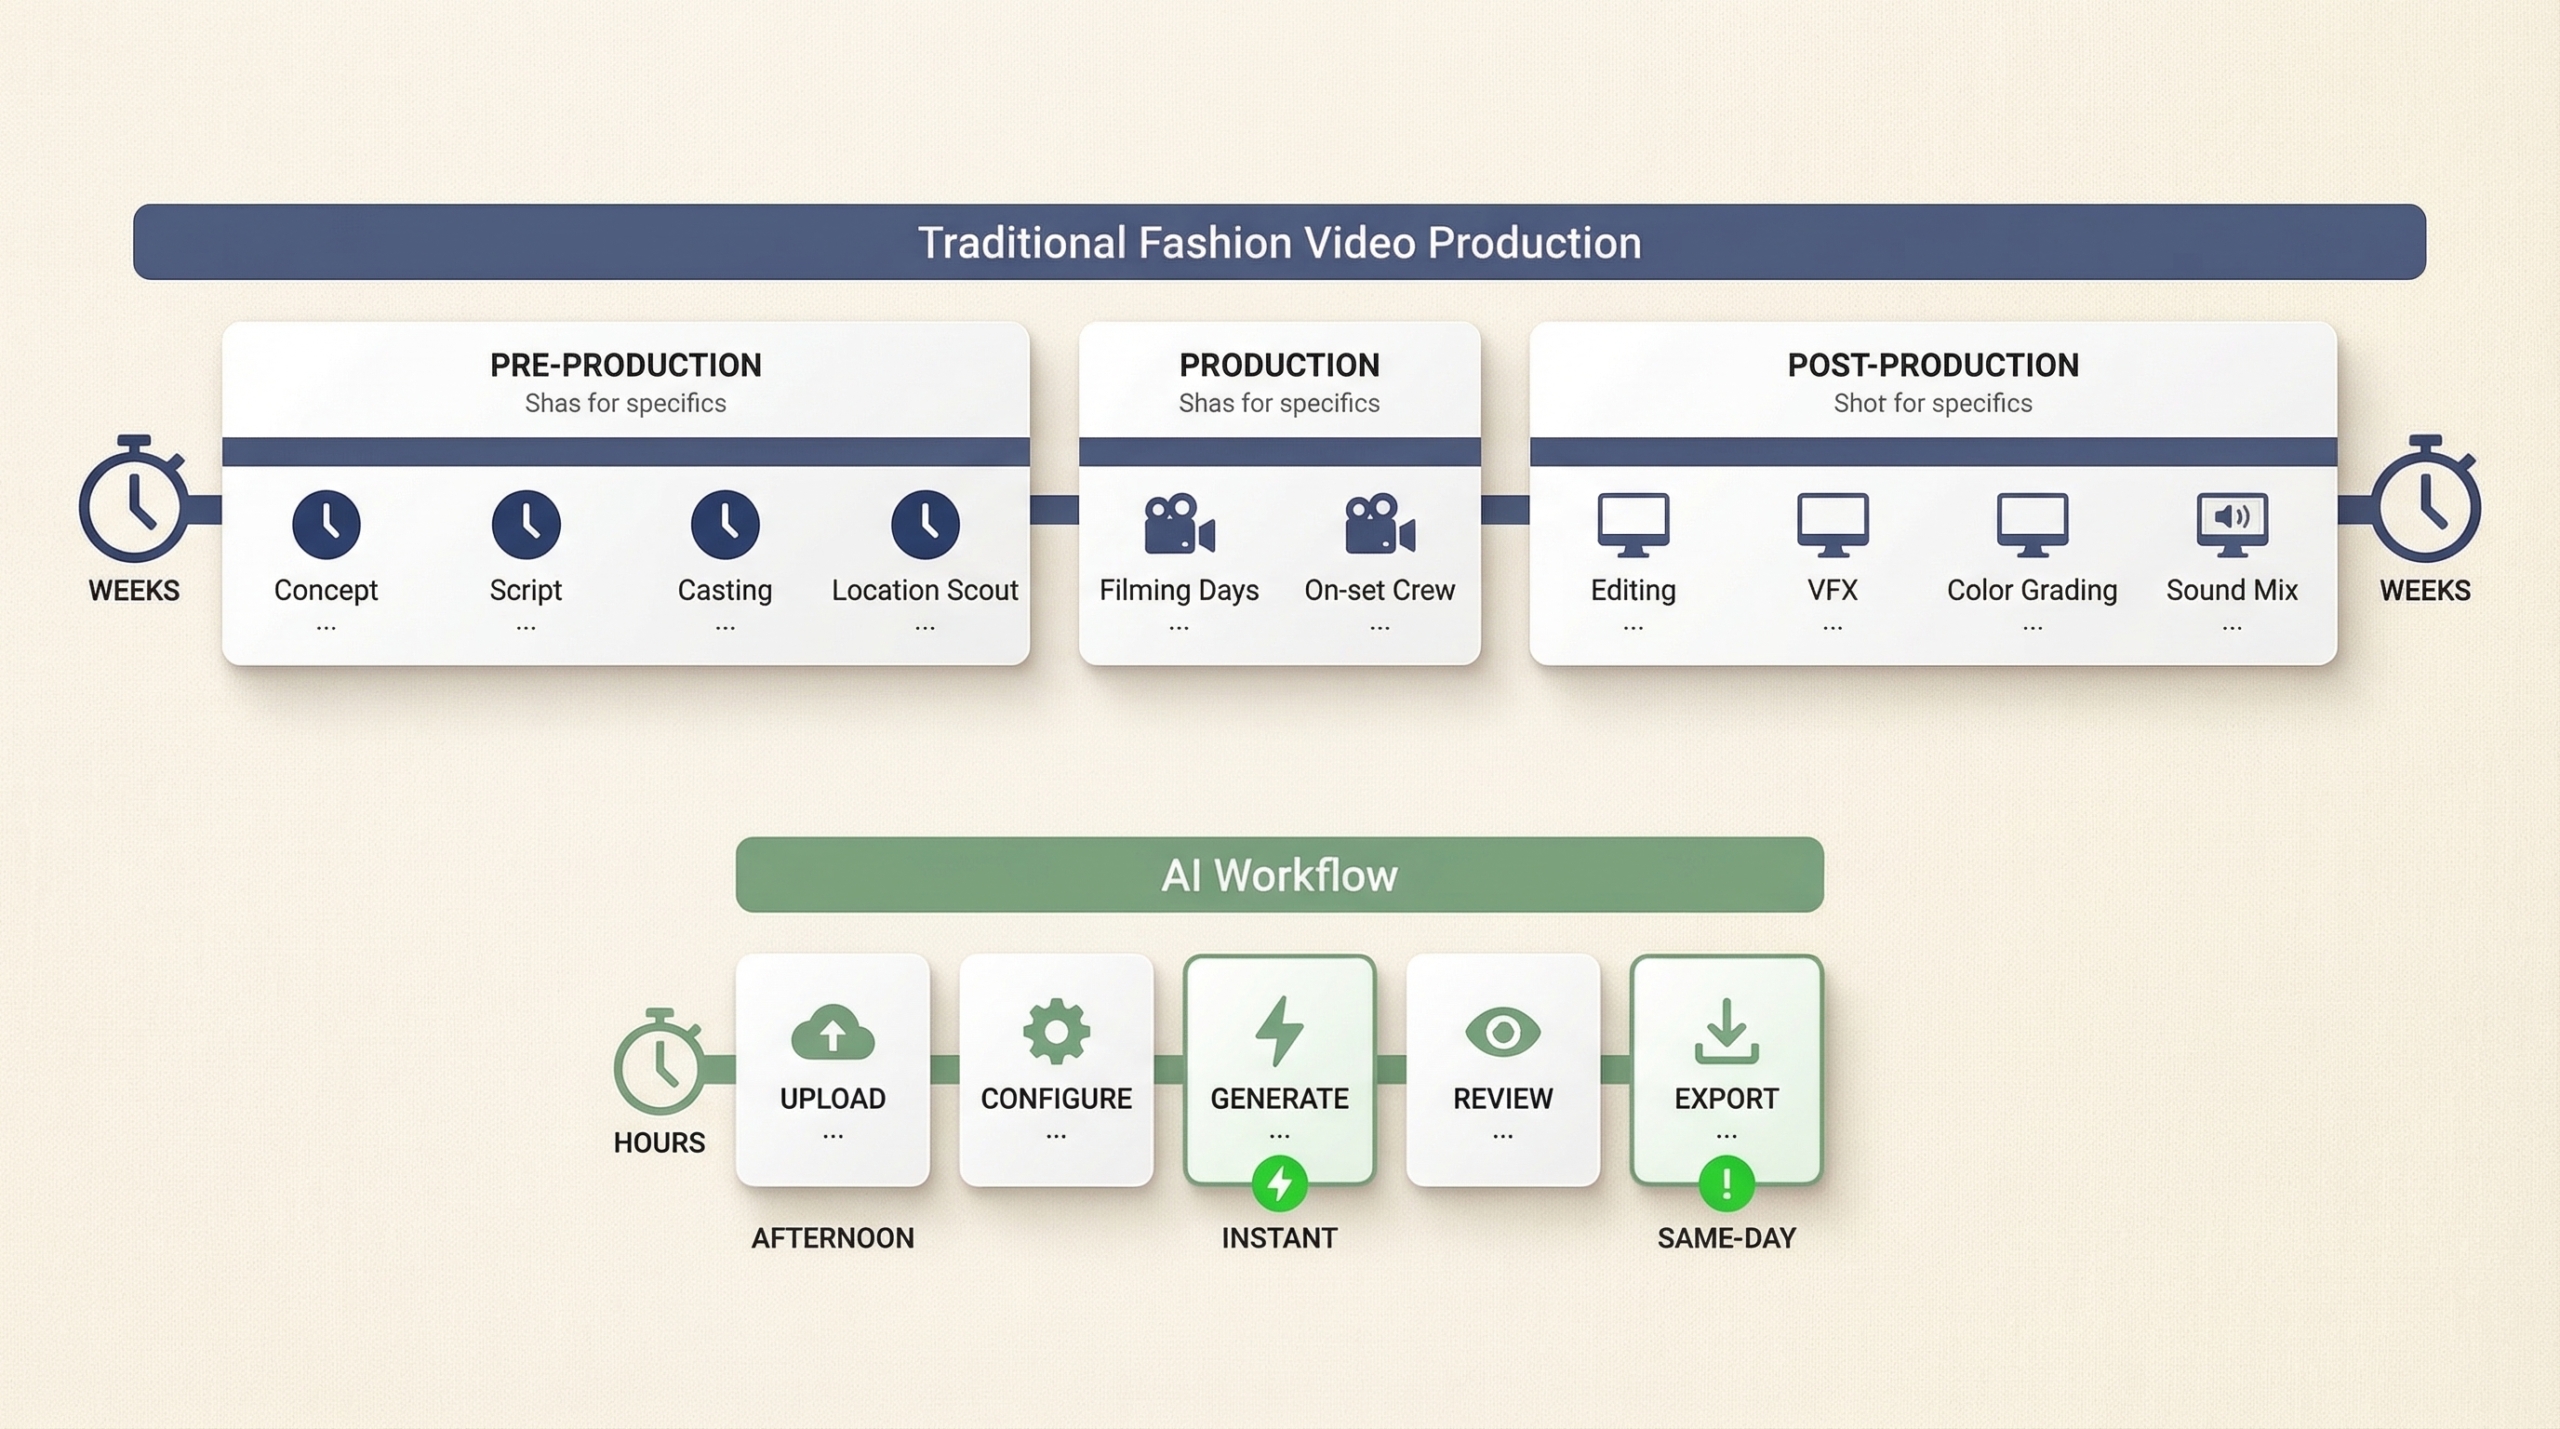The width and height of the screenshot is (2560, 1429).
Task: Select the AI Workflow green banner
Action: [1279, 875]
